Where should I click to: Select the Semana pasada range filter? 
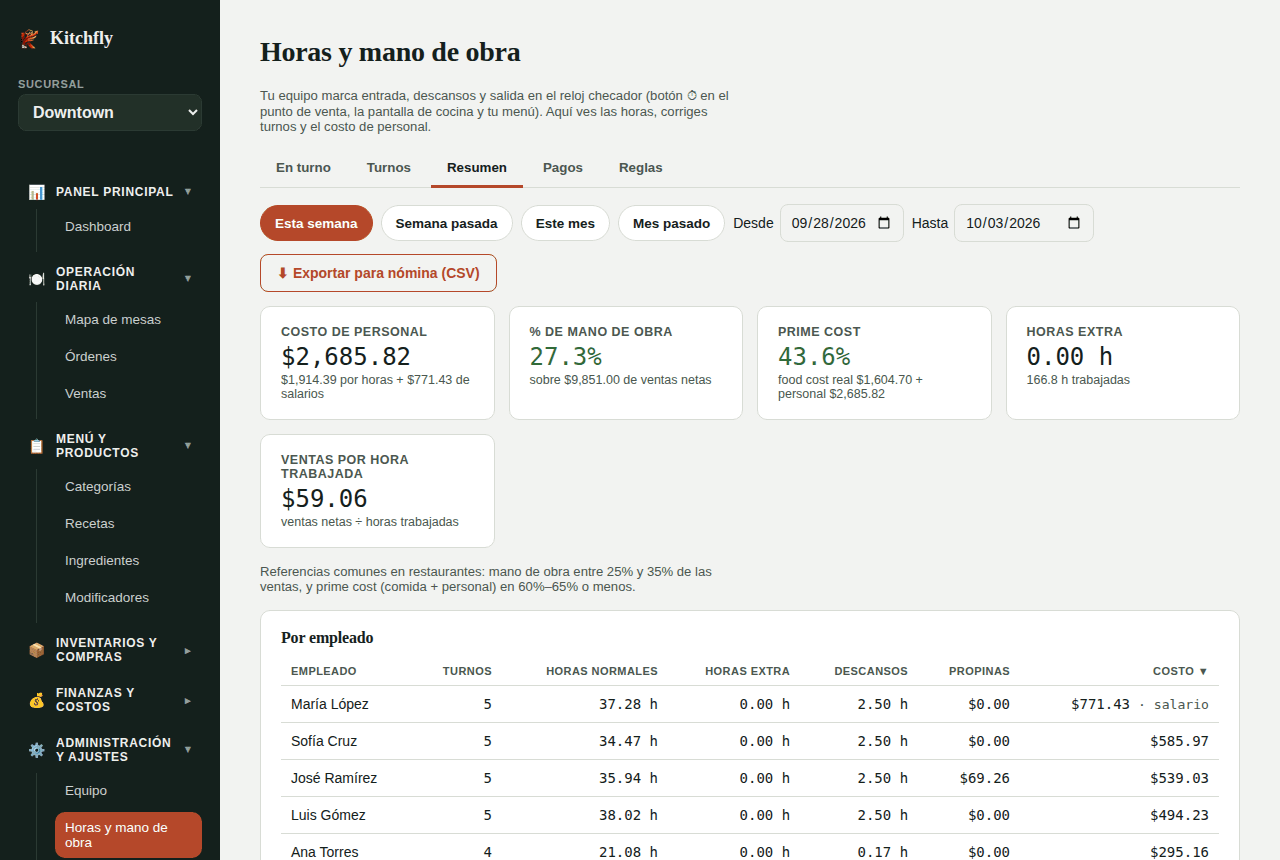[446, 223]
